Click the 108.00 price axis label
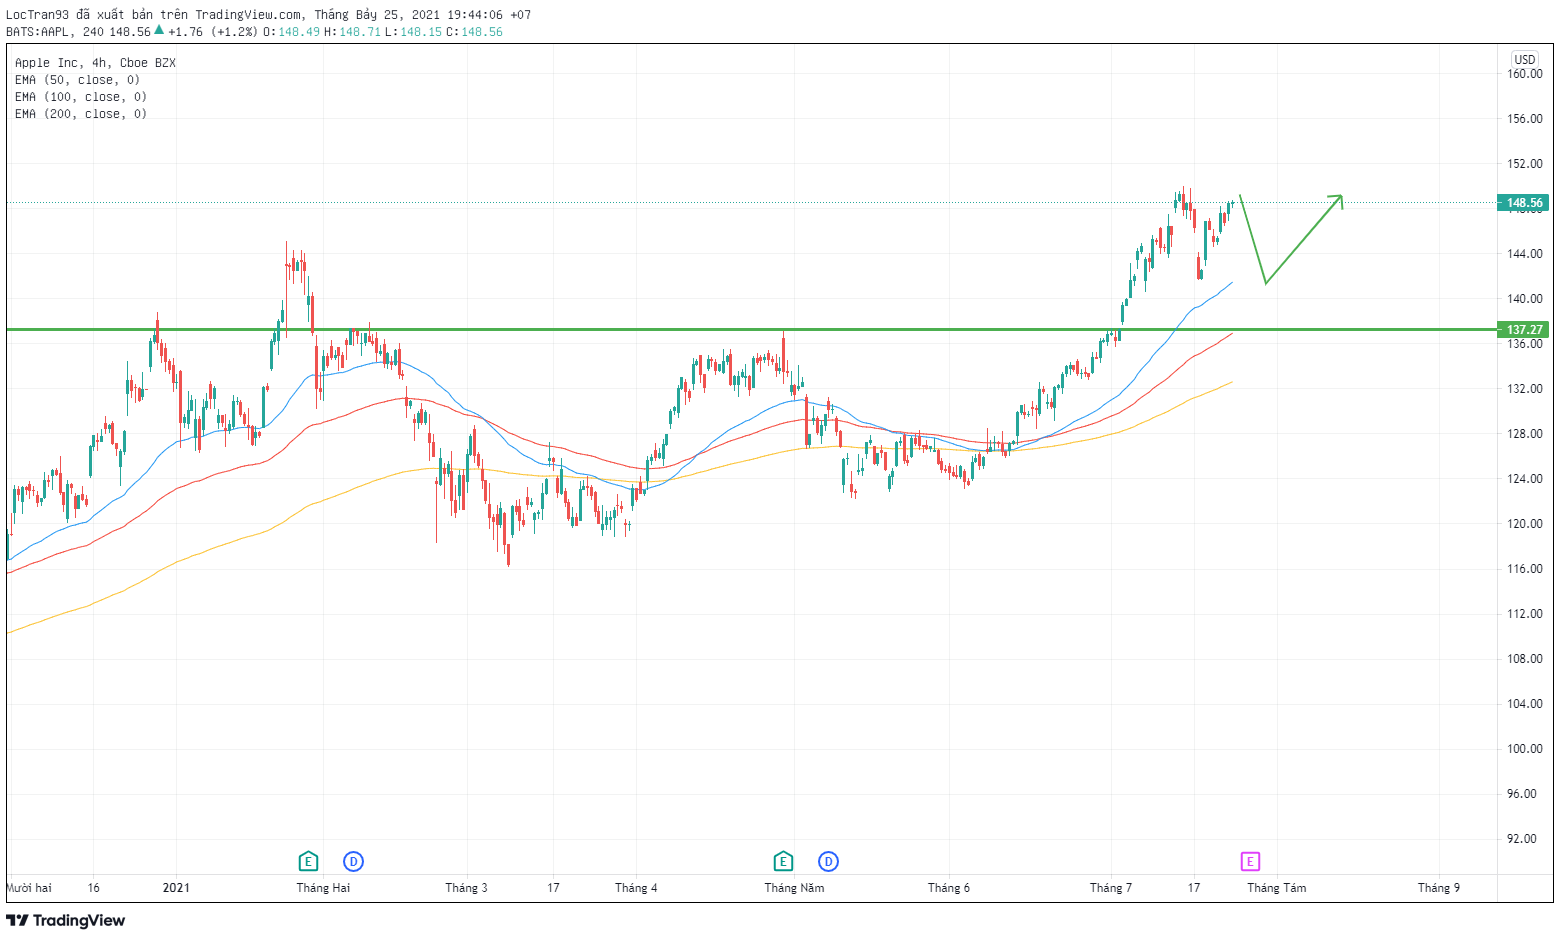This screenshot has height=939, width=1560. click(1525, 659)
